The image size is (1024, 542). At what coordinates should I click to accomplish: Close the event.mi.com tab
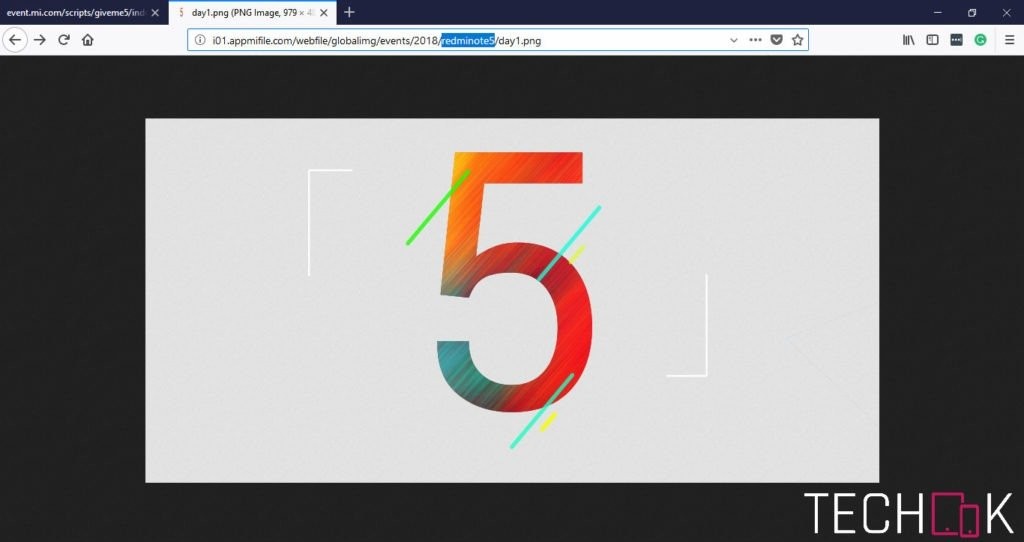[x=155, y=12]
